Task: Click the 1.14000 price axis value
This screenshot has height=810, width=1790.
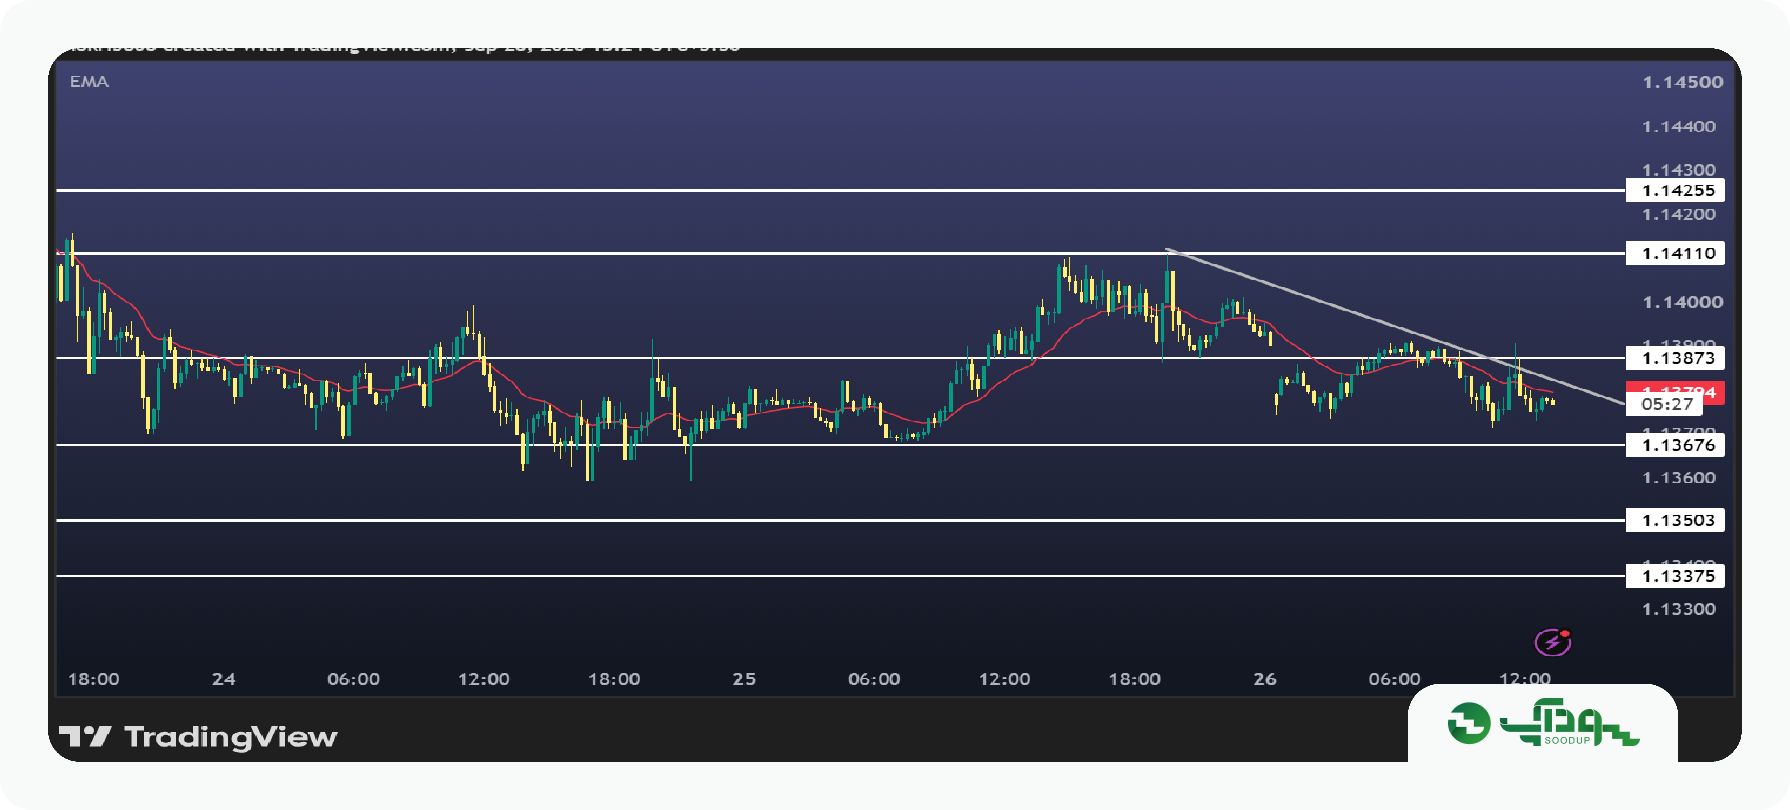Action: [1682, 302]
